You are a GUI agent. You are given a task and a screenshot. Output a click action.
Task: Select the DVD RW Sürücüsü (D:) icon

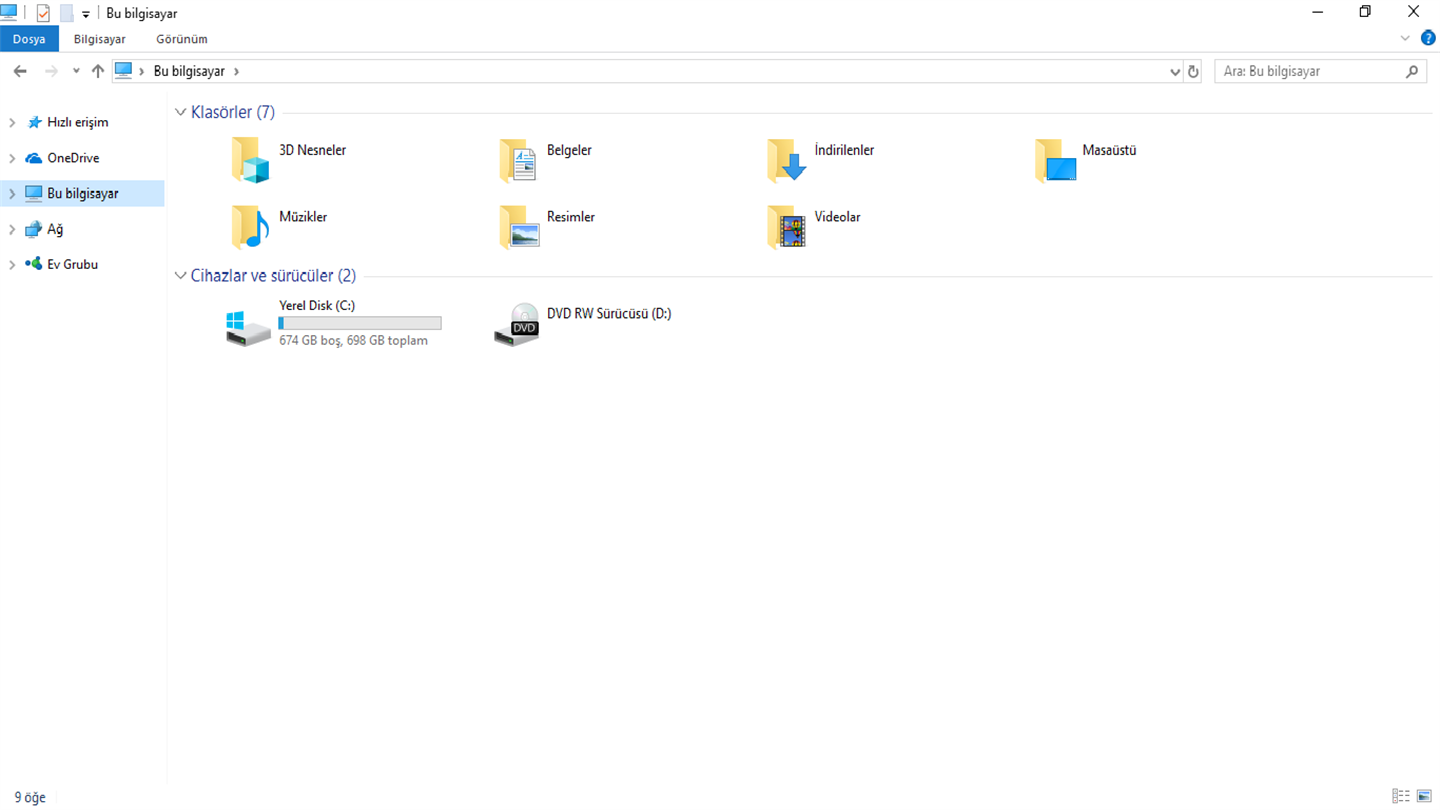click(x=517, y=325)
